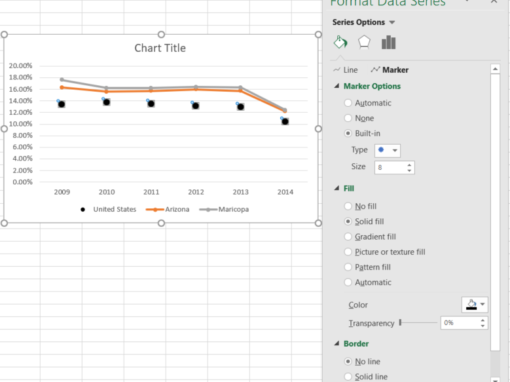Select the Pattern fill option
This screenshot has width=510, height=382.
tap(348, 267)
